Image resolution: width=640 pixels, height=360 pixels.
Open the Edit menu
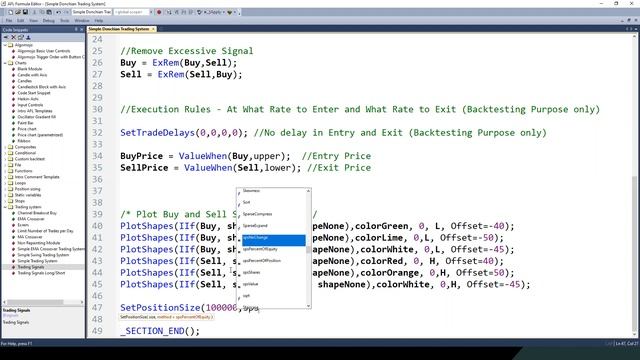tap(20, 20)
